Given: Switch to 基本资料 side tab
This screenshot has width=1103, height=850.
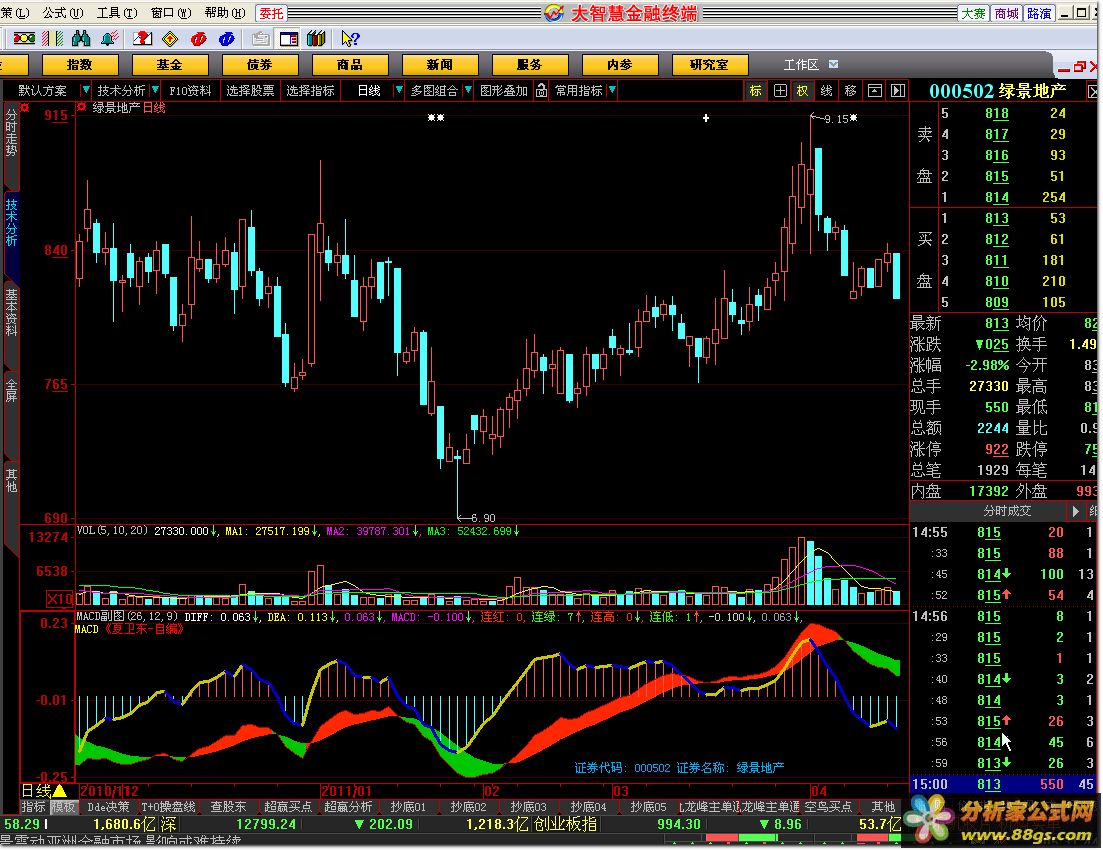Looking at the screenshot, I should [x=11, y=312].
